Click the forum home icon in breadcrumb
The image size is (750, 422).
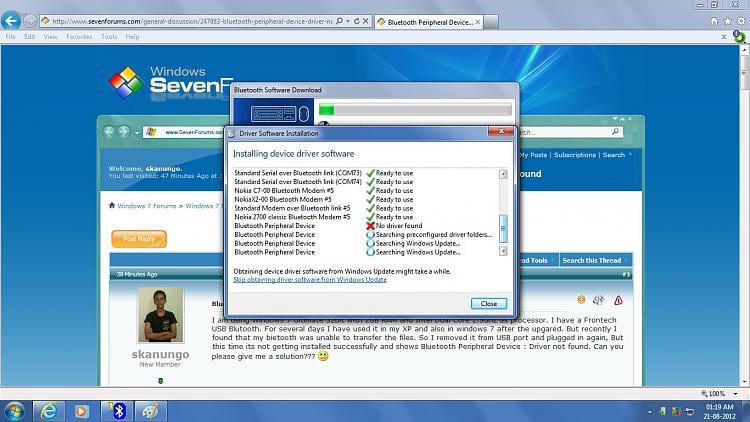pos(111,205)
